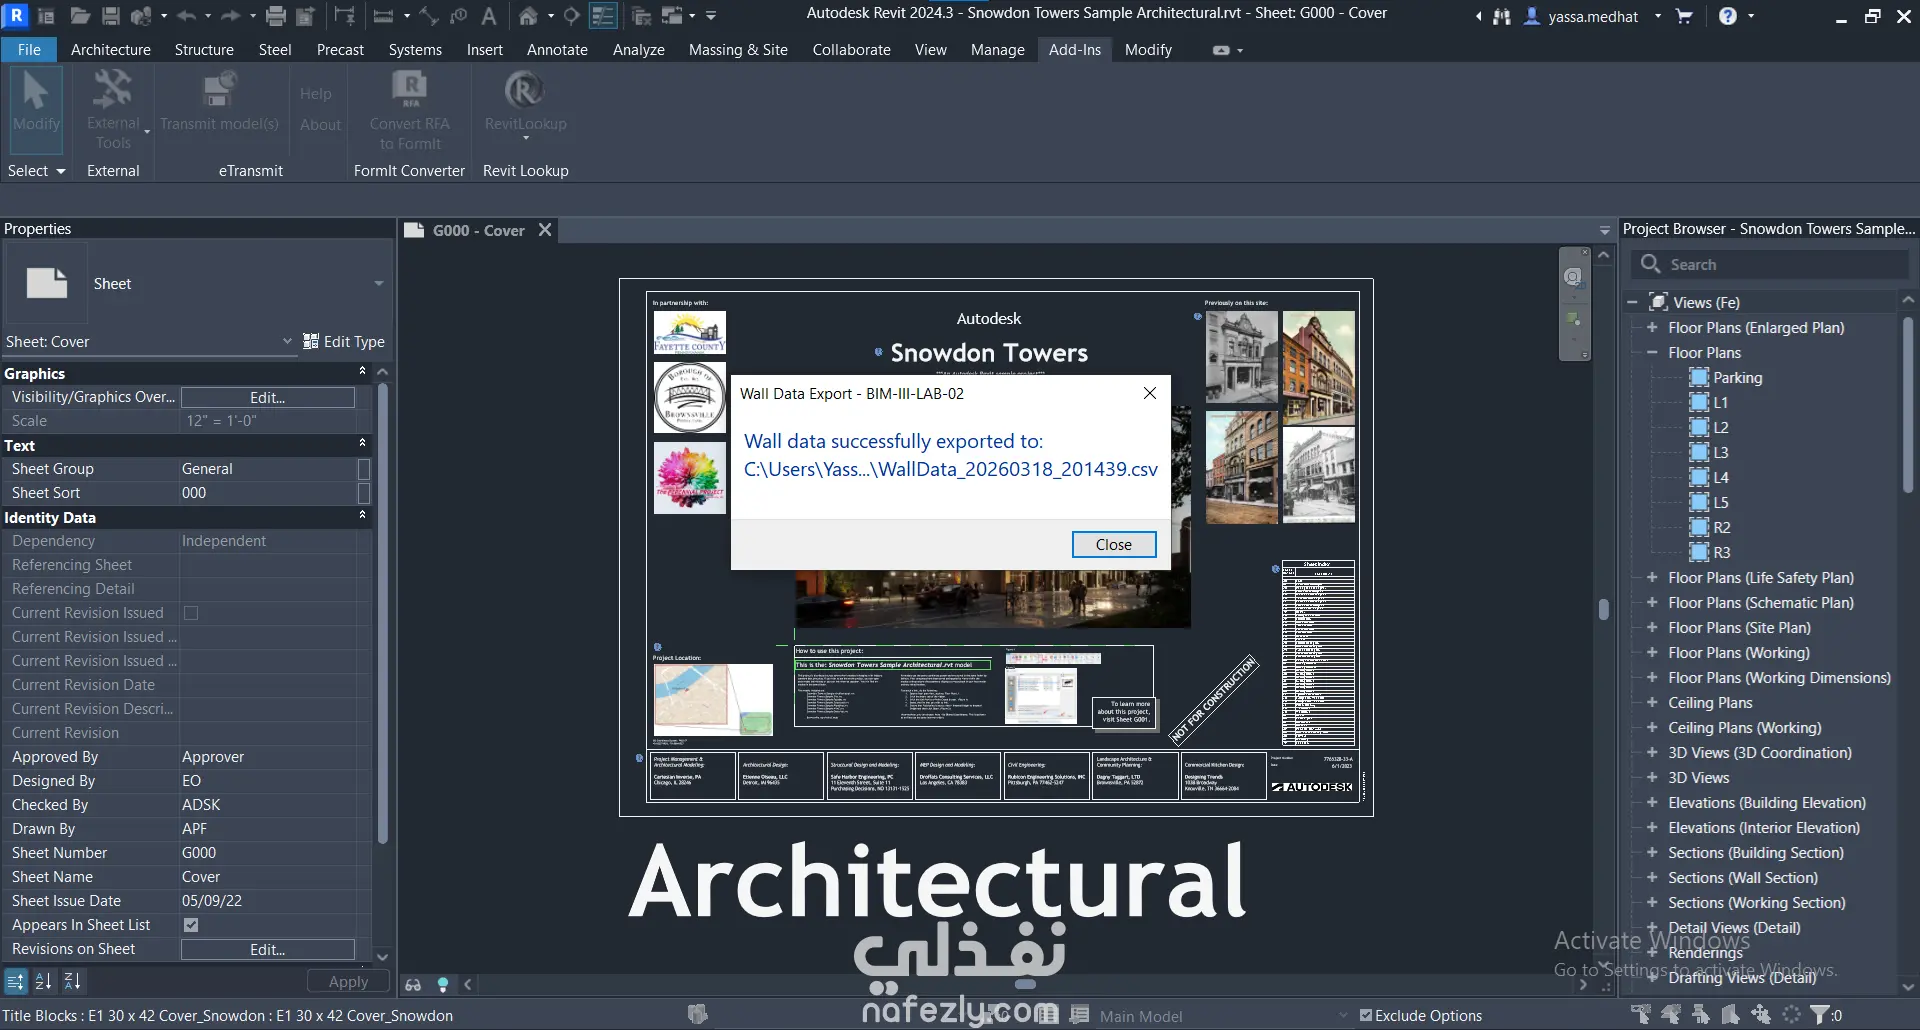Click the sort Z to A icon in Properties
The image size is (1920, 1030).
click(72, 982)
